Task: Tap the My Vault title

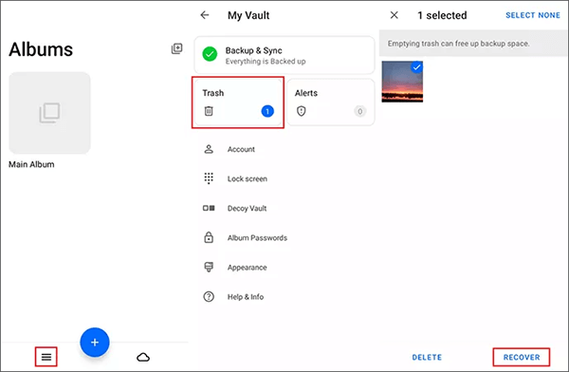Action: tap(249, 15)
